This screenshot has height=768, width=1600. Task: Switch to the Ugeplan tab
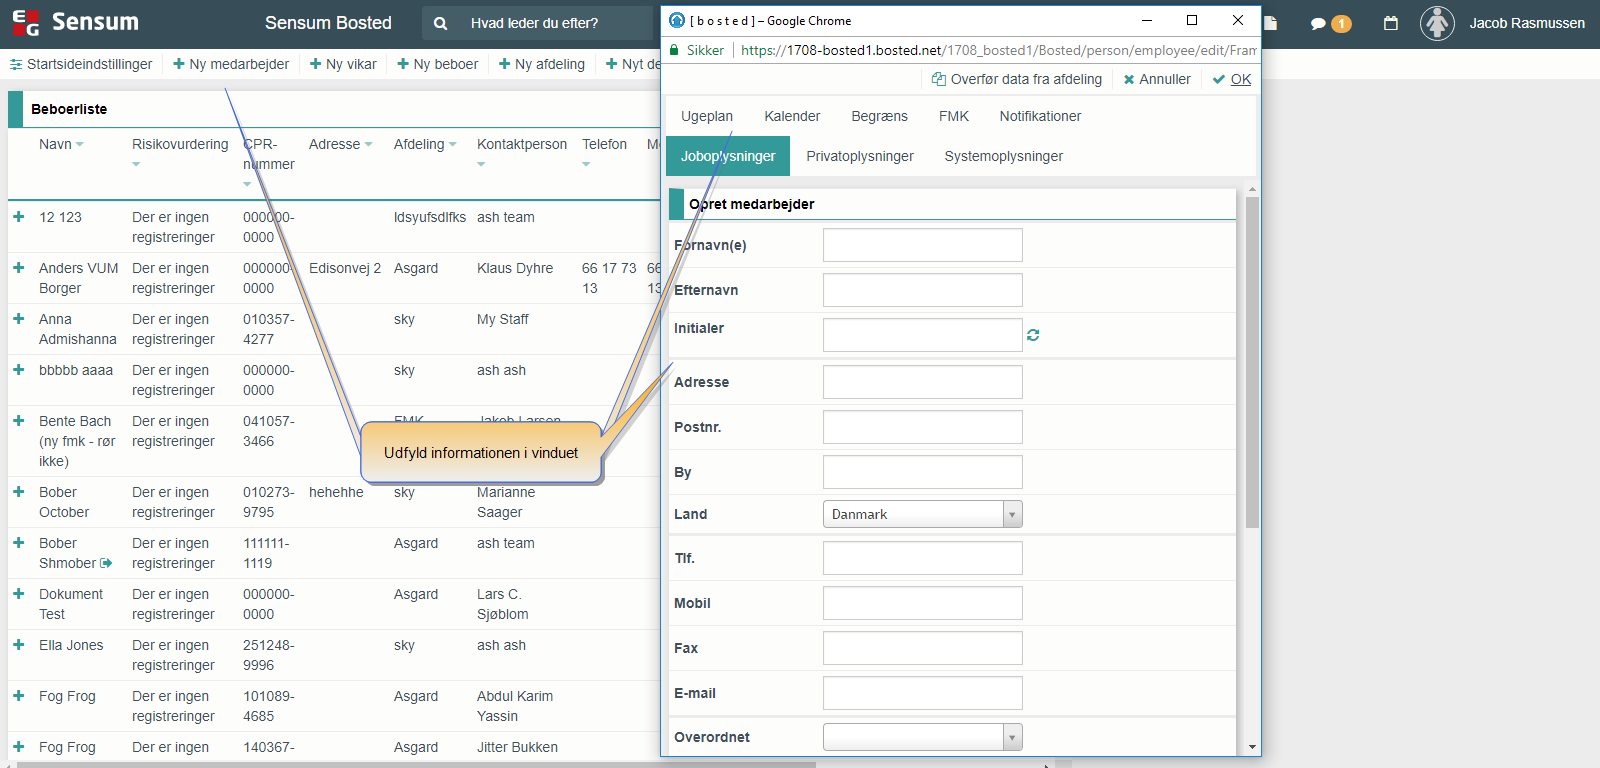point(707,116)
